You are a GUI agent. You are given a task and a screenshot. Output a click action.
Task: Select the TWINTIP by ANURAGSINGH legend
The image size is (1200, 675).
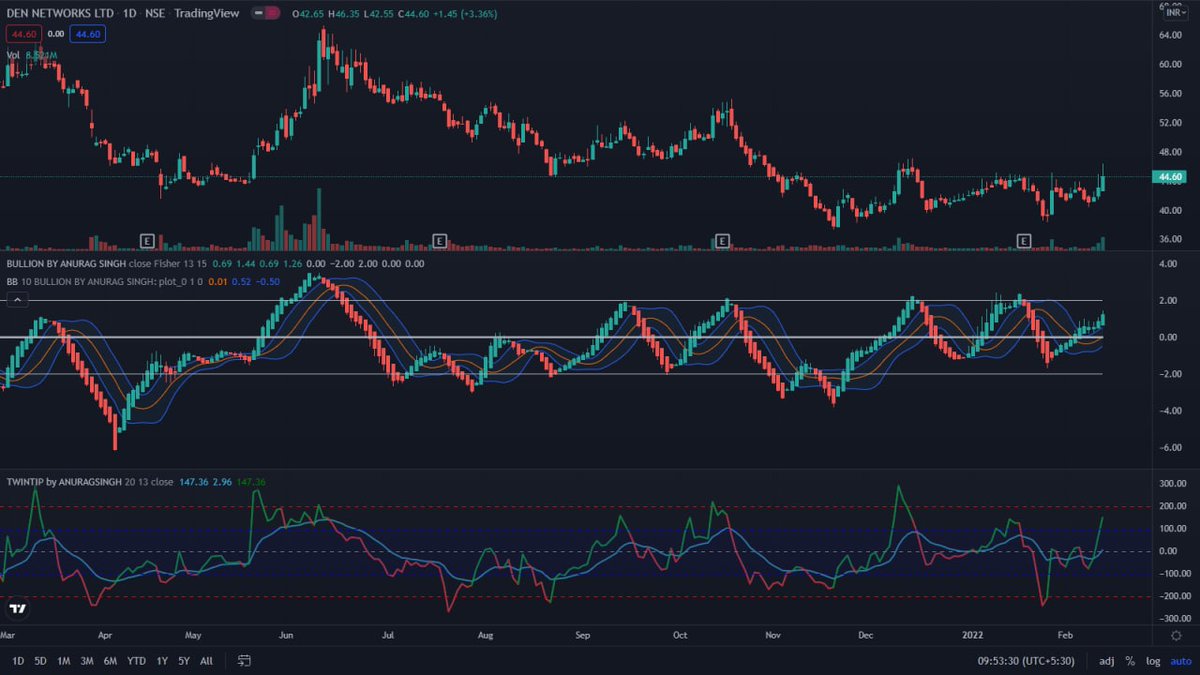pyautogui.click(x=62, y=482)
